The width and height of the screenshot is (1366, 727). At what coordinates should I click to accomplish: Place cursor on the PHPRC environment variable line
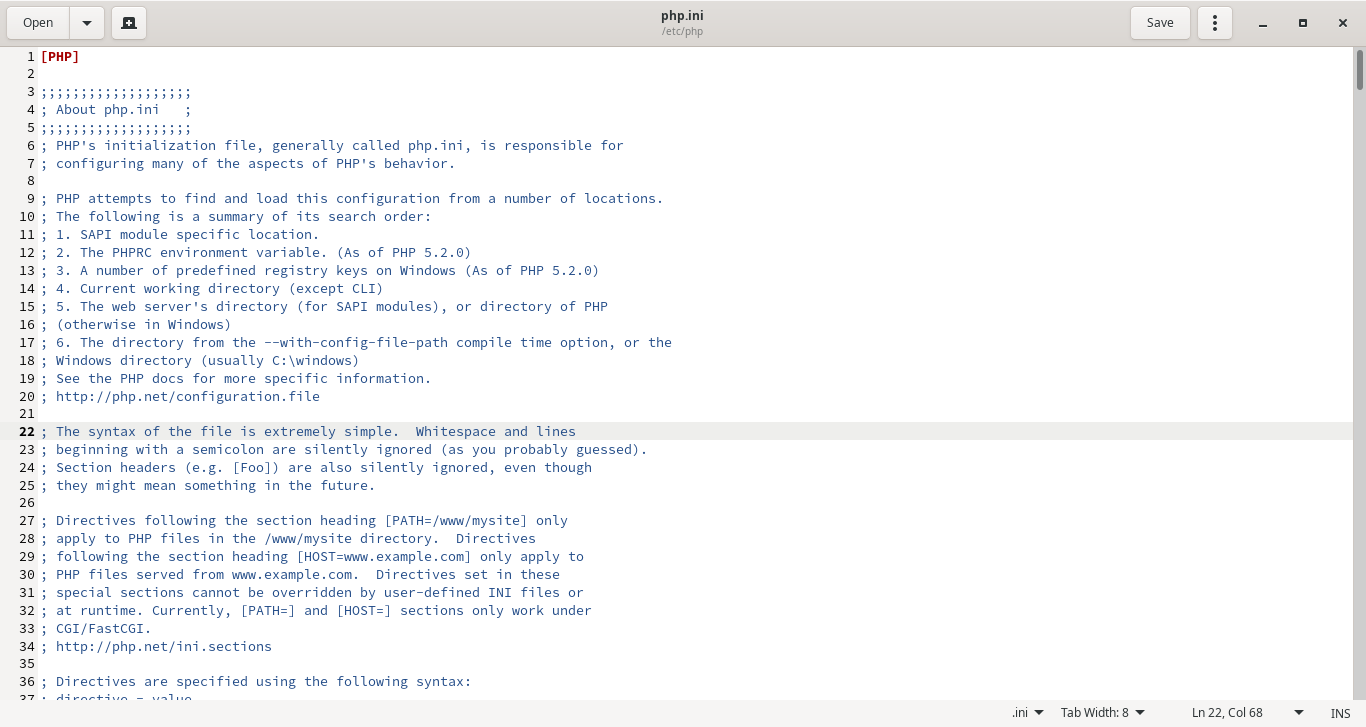[x=260, y=252]
